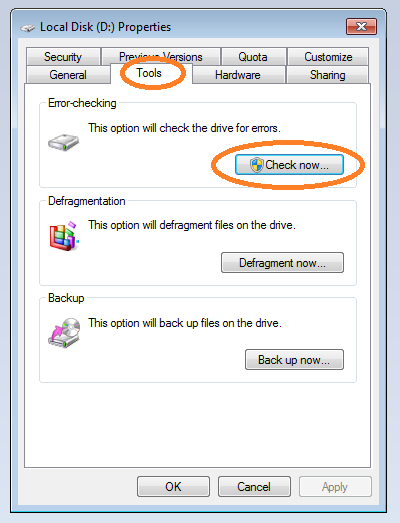Close the Local Disk Properties window
This screenshot has width=400, height=523.
click(x=362, y=27)
